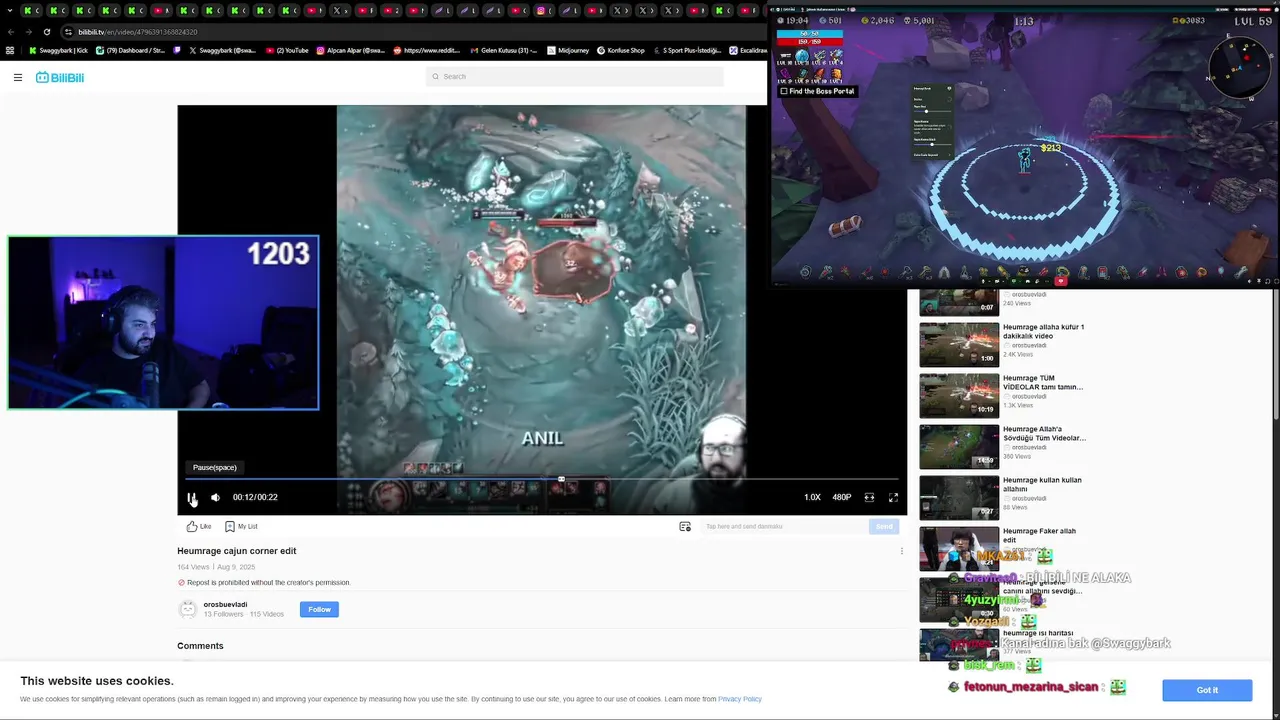Screen dimensions: 1280x720
Task: Follow the orosbuevladi channel
Action: pyautogui.click(x=319, y=609)
